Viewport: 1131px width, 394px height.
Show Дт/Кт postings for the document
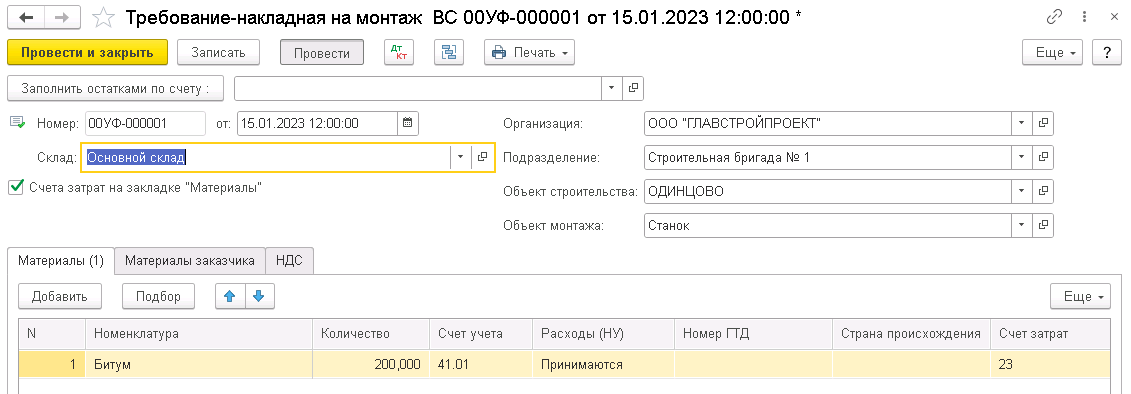[x=399, y=53]
